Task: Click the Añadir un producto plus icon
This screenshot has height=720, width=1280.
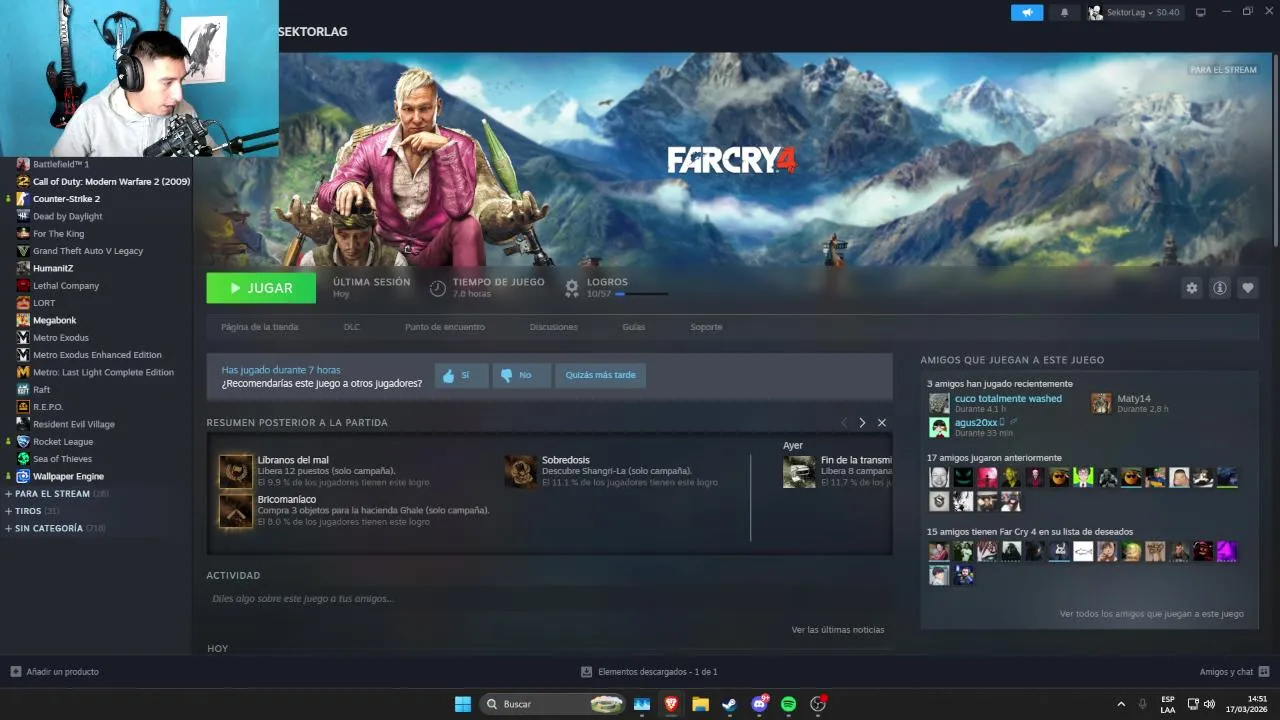Action: click(x=15, y=672)
